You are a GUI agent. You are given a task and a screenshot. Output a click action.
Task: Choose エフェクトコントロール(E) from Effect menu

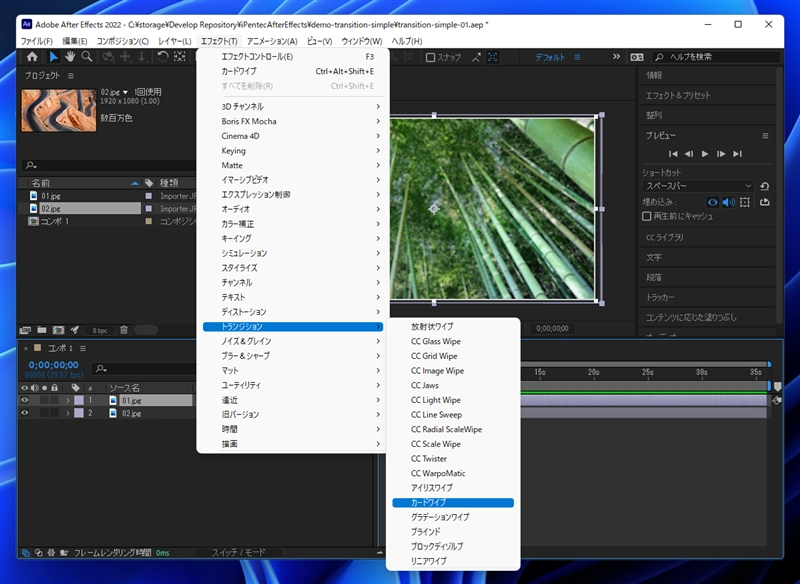tap(293, 57)
